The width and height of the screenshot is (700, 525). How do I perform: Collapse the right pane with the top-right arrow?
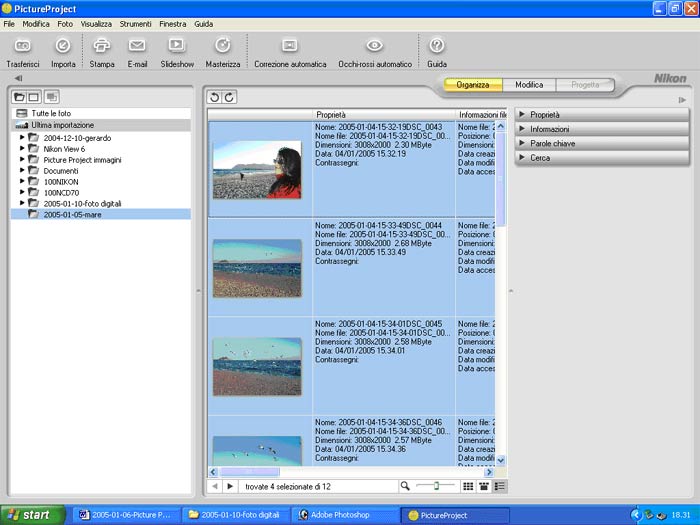[682, 100]
